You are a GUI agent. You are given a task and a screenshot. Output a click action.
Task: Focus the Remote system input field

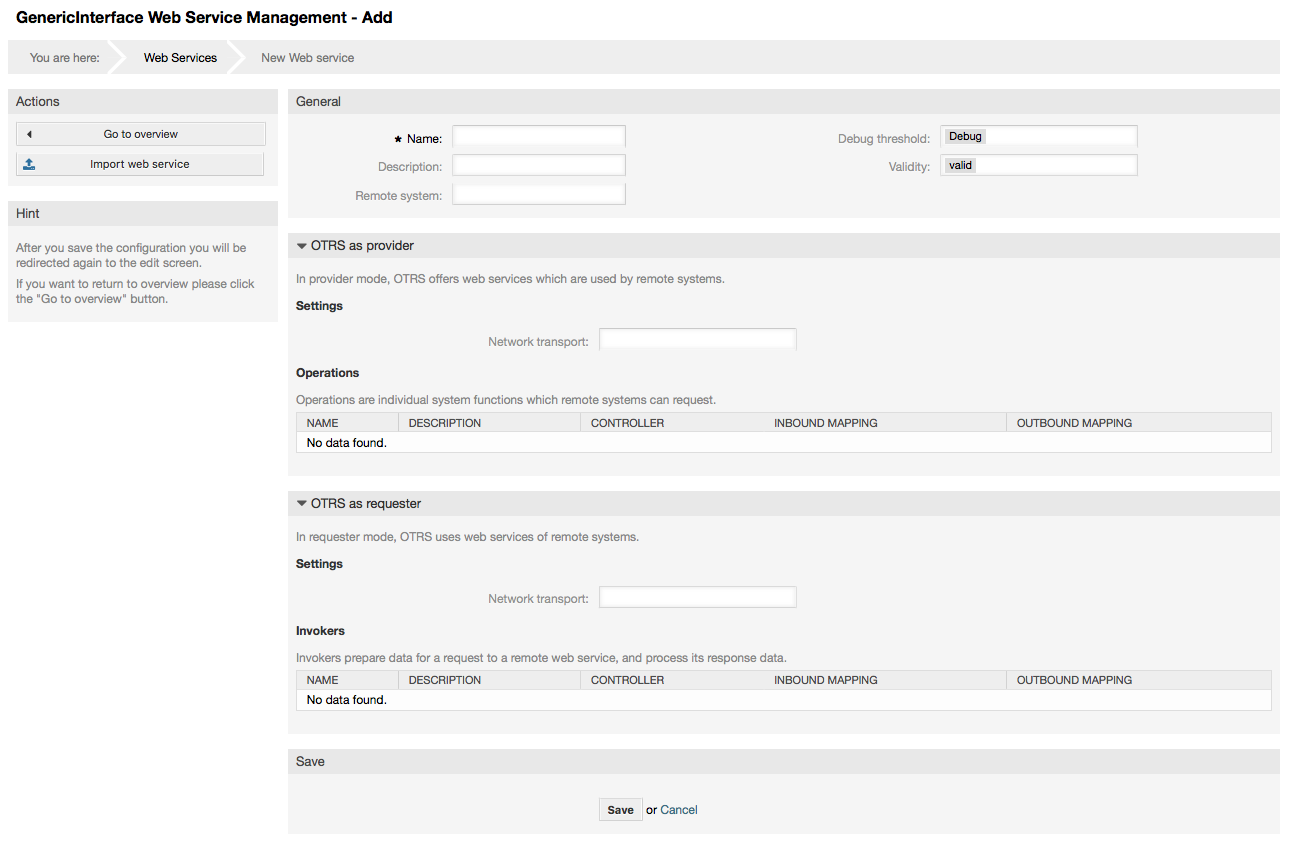point(539,194)
